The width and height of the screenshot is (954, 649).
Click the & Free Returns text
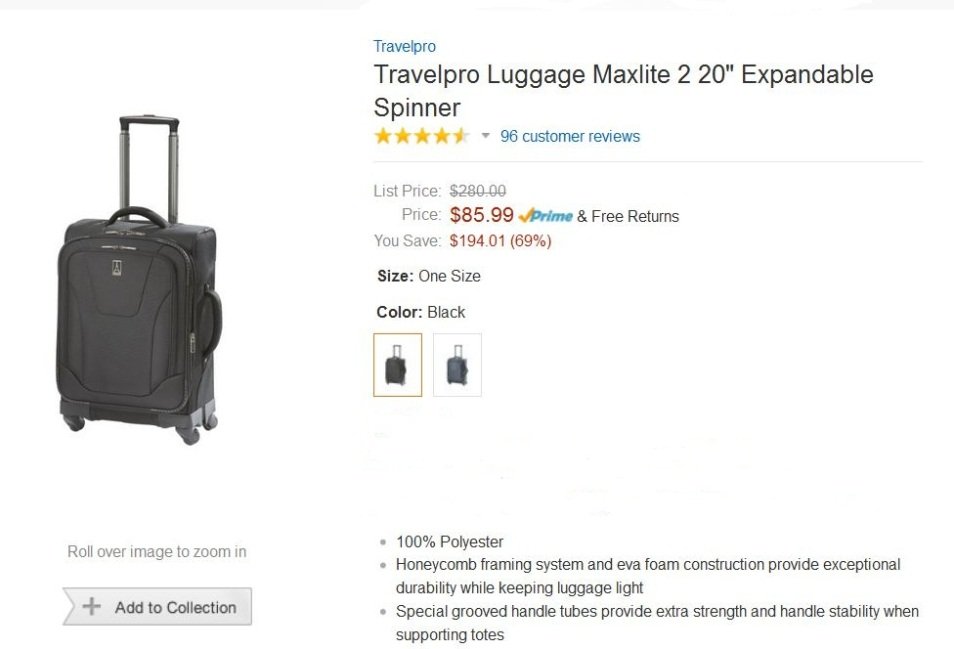pos(628,216)
